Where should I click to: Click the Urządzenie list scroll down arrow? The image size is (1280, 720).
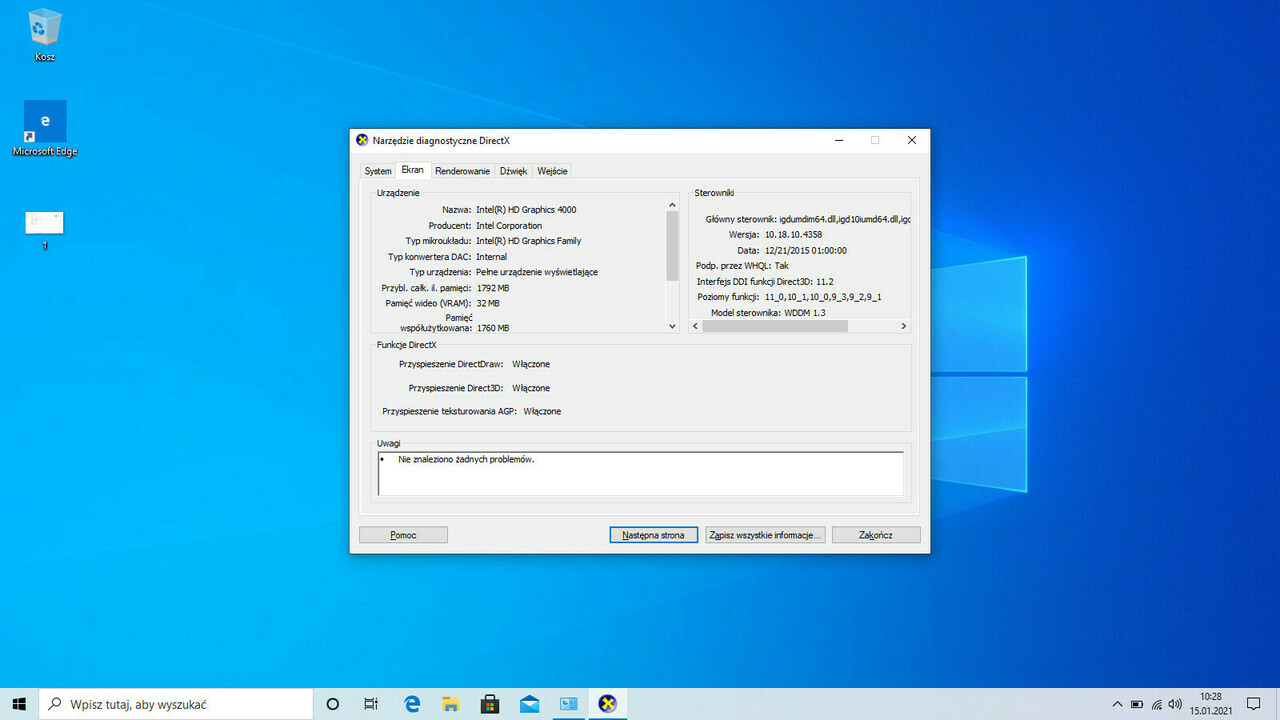click(x=672, y=326)
